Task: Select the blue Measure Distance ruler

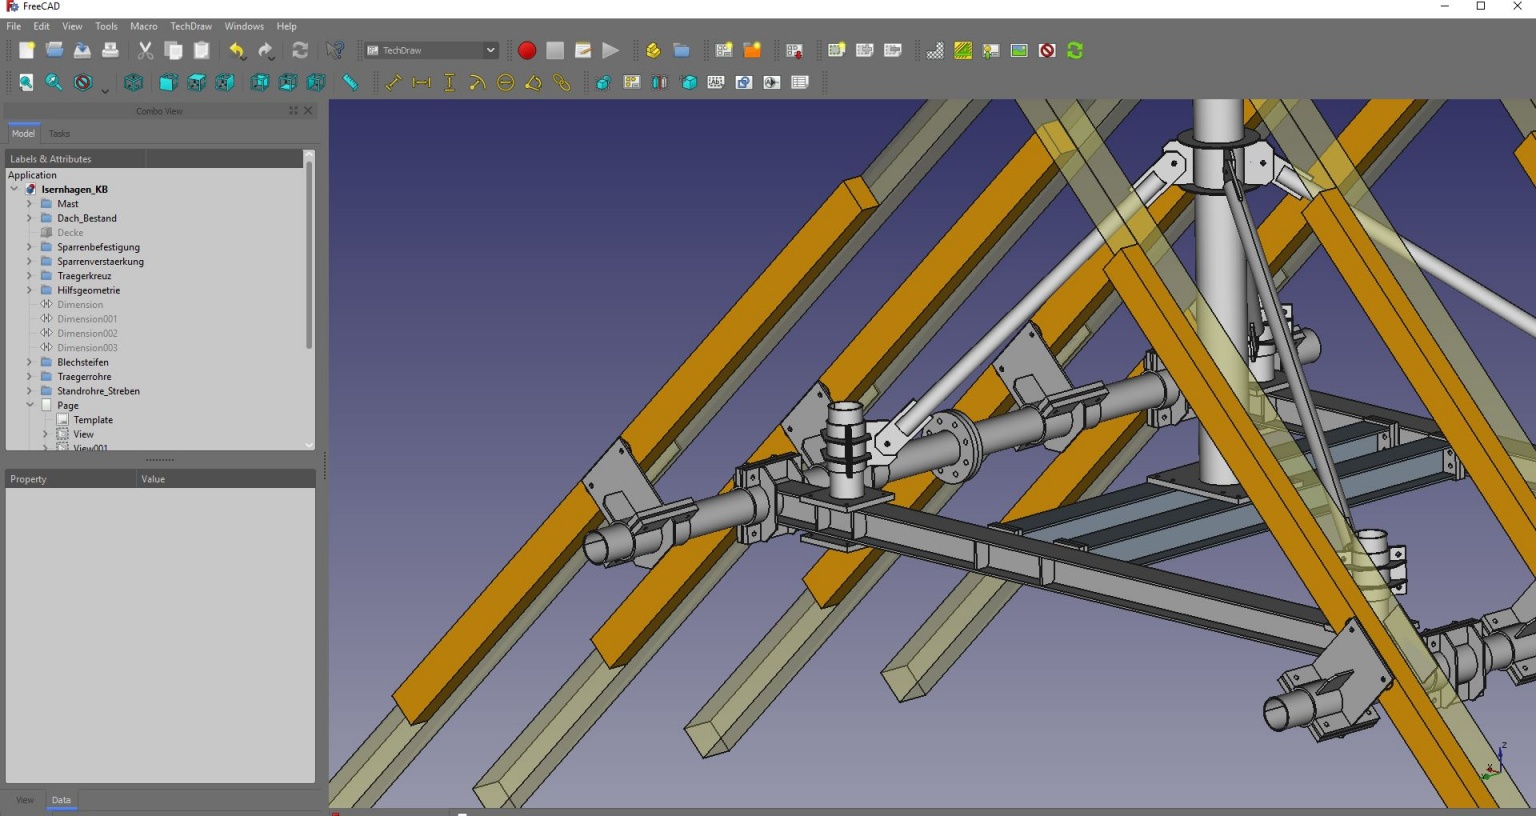Action: 350,83
